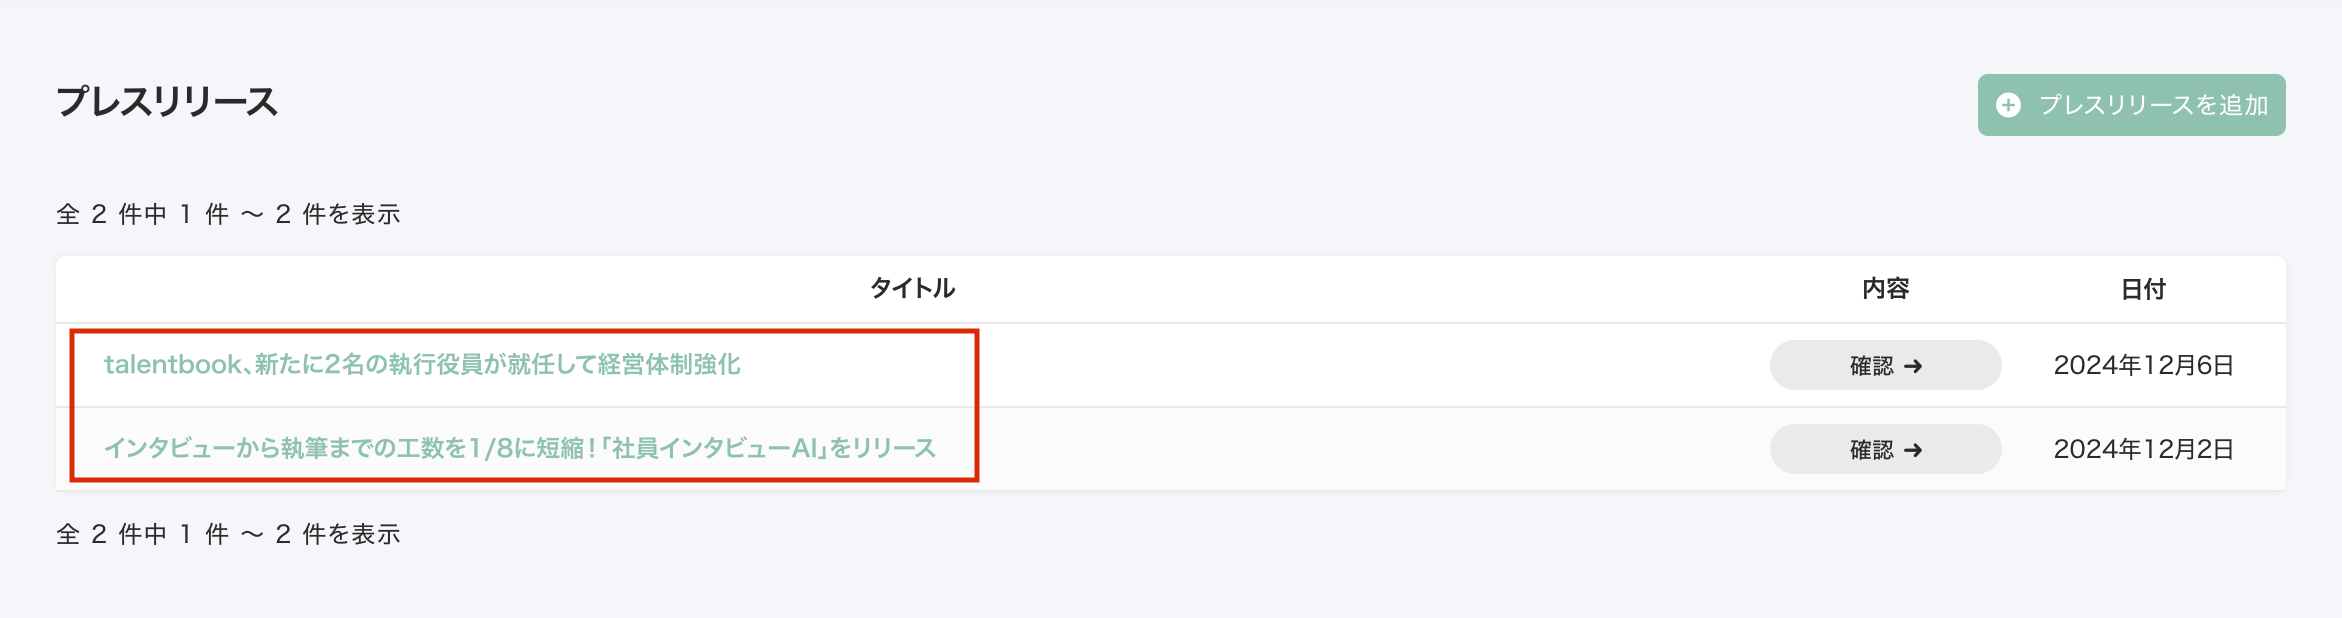The height and width of the screenshot is (618, 2342).
Task: Click the プレスリリース page heading
Action: 167,102
